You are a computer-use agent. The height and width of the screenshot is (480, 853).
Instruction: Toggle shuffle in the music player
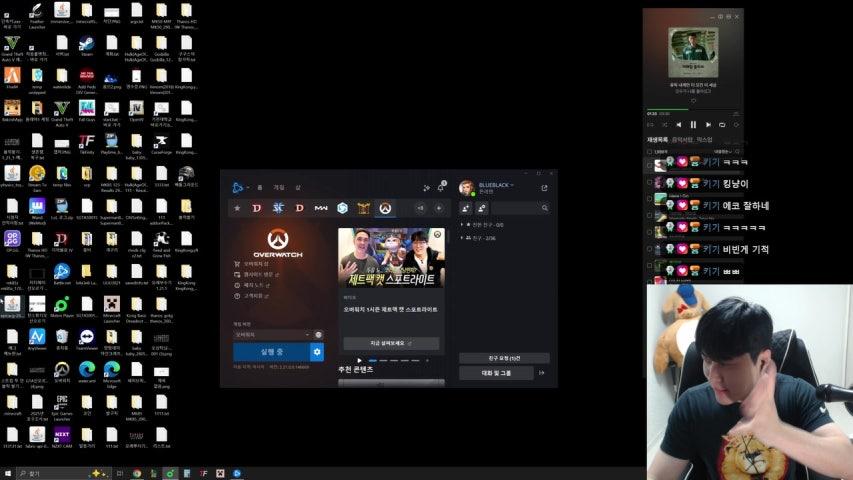pyautogui.click(x=665, y=125)
